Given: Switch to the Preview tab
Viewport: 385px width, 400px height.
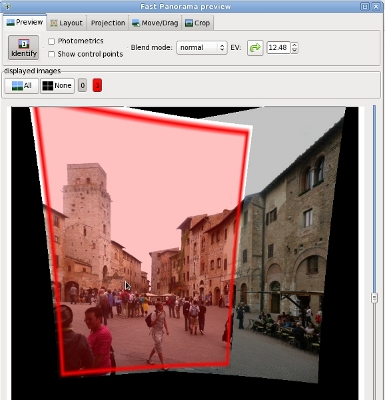Looking at the screenshot, I should (x=25, y=22).
